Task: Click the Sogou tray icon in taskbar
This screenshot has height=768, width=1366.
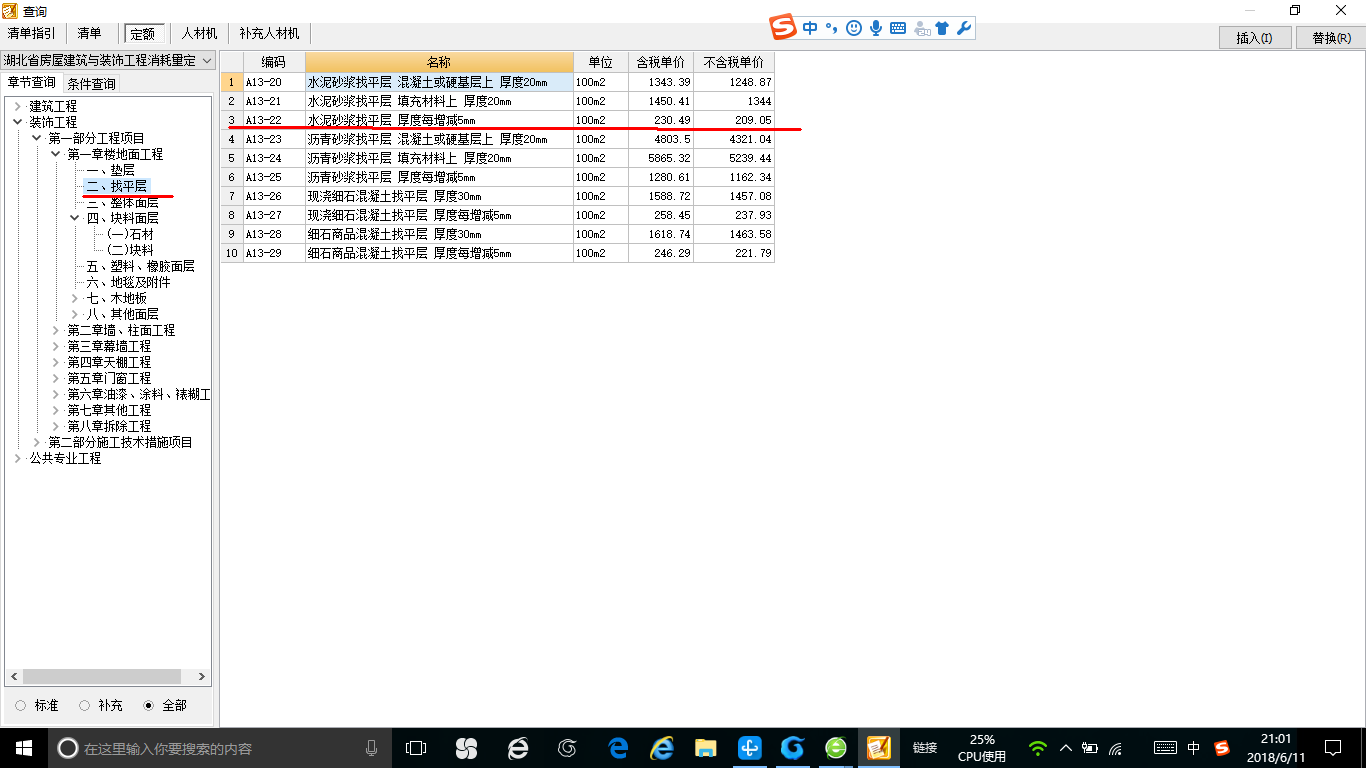Action: tap(1221, 748)
